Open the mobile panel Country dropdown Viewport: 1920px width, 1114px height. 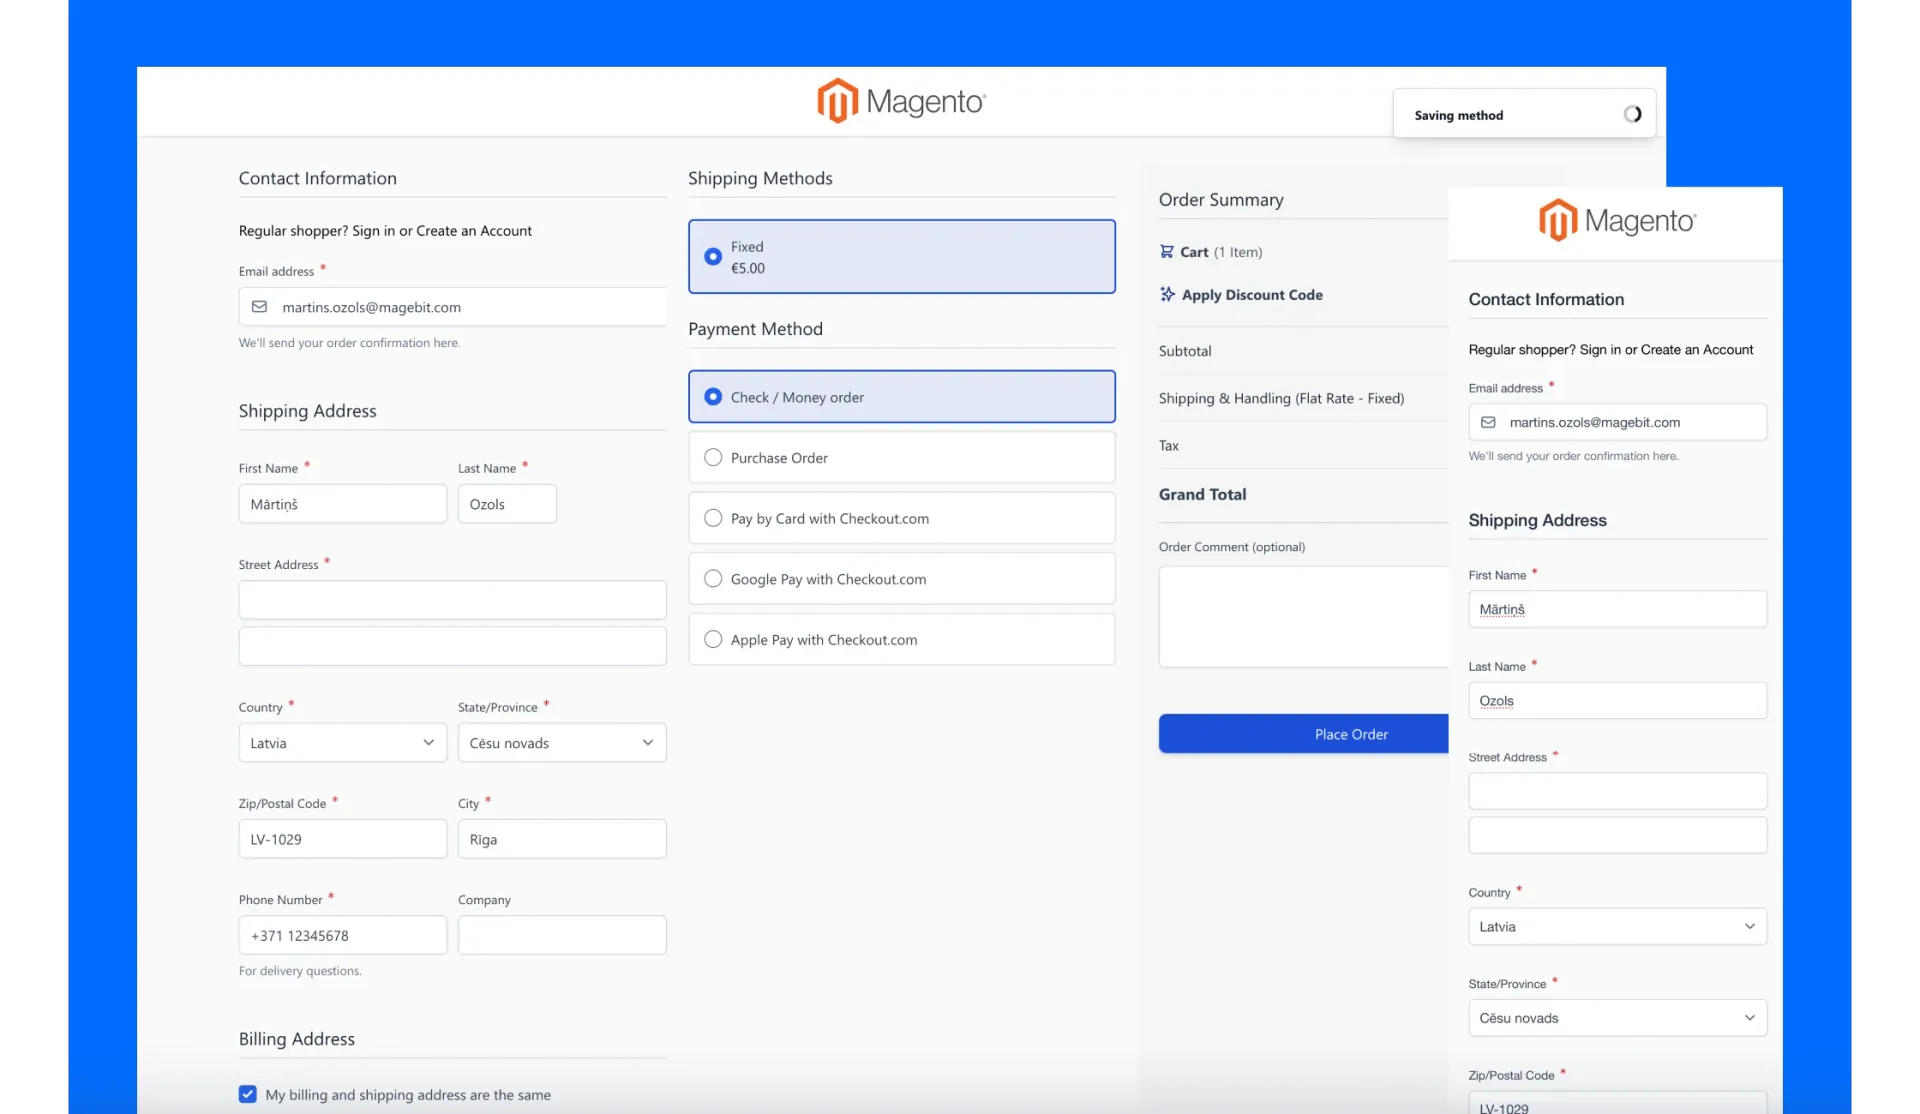tap(1617, 926)
